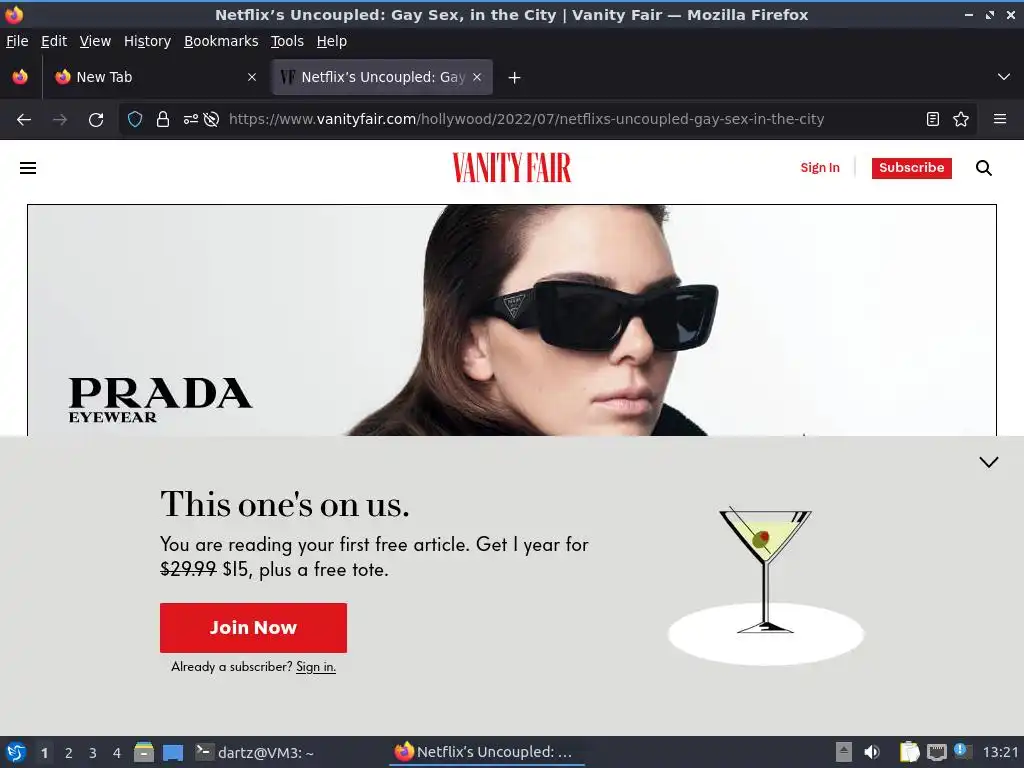Click the red Subscribe button
1024x768 pixels.
912,168
